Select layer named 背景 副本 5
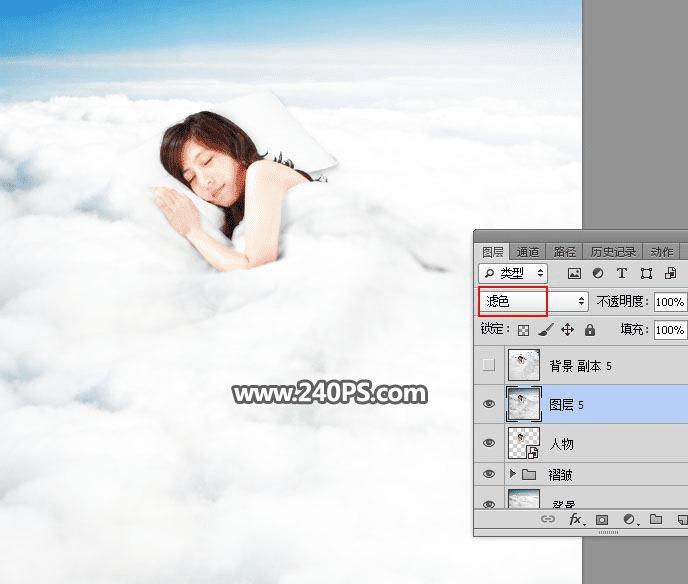The height and width of the screenshot is (584, 688). [x=580, y=366]
